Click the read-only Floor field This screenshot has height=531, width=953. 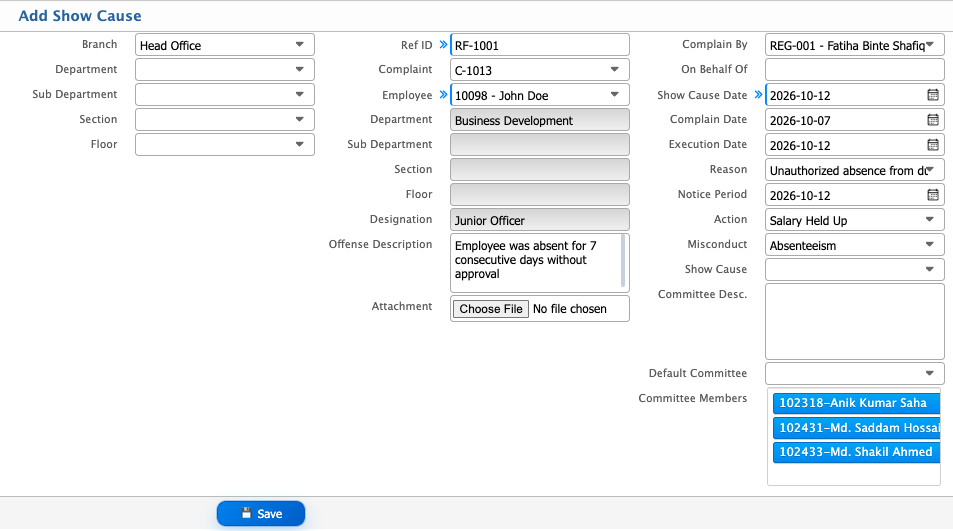(x=540, y=194)
